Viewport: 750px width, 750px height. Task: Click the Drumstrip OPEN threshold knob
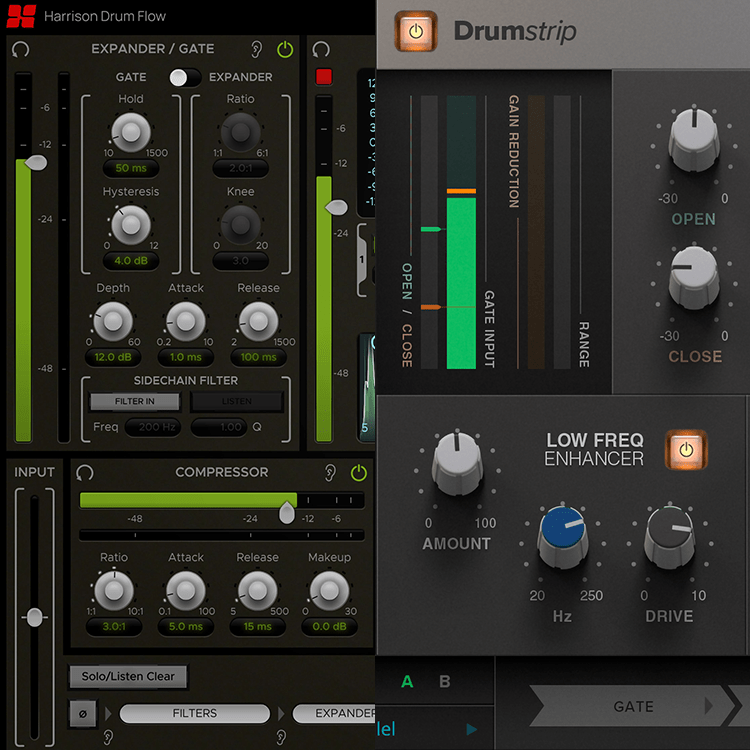[694, 139]
